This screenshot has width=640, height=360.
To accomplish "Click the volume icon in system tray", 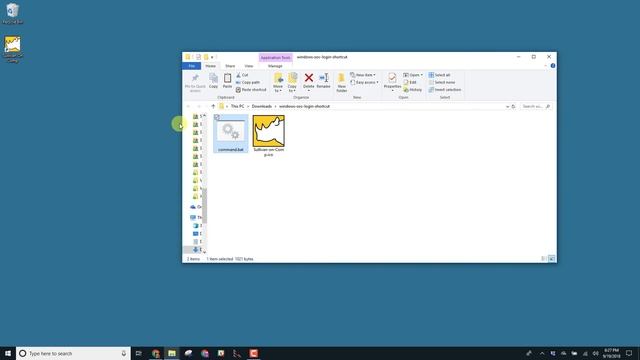I will [x=596, y=353].
